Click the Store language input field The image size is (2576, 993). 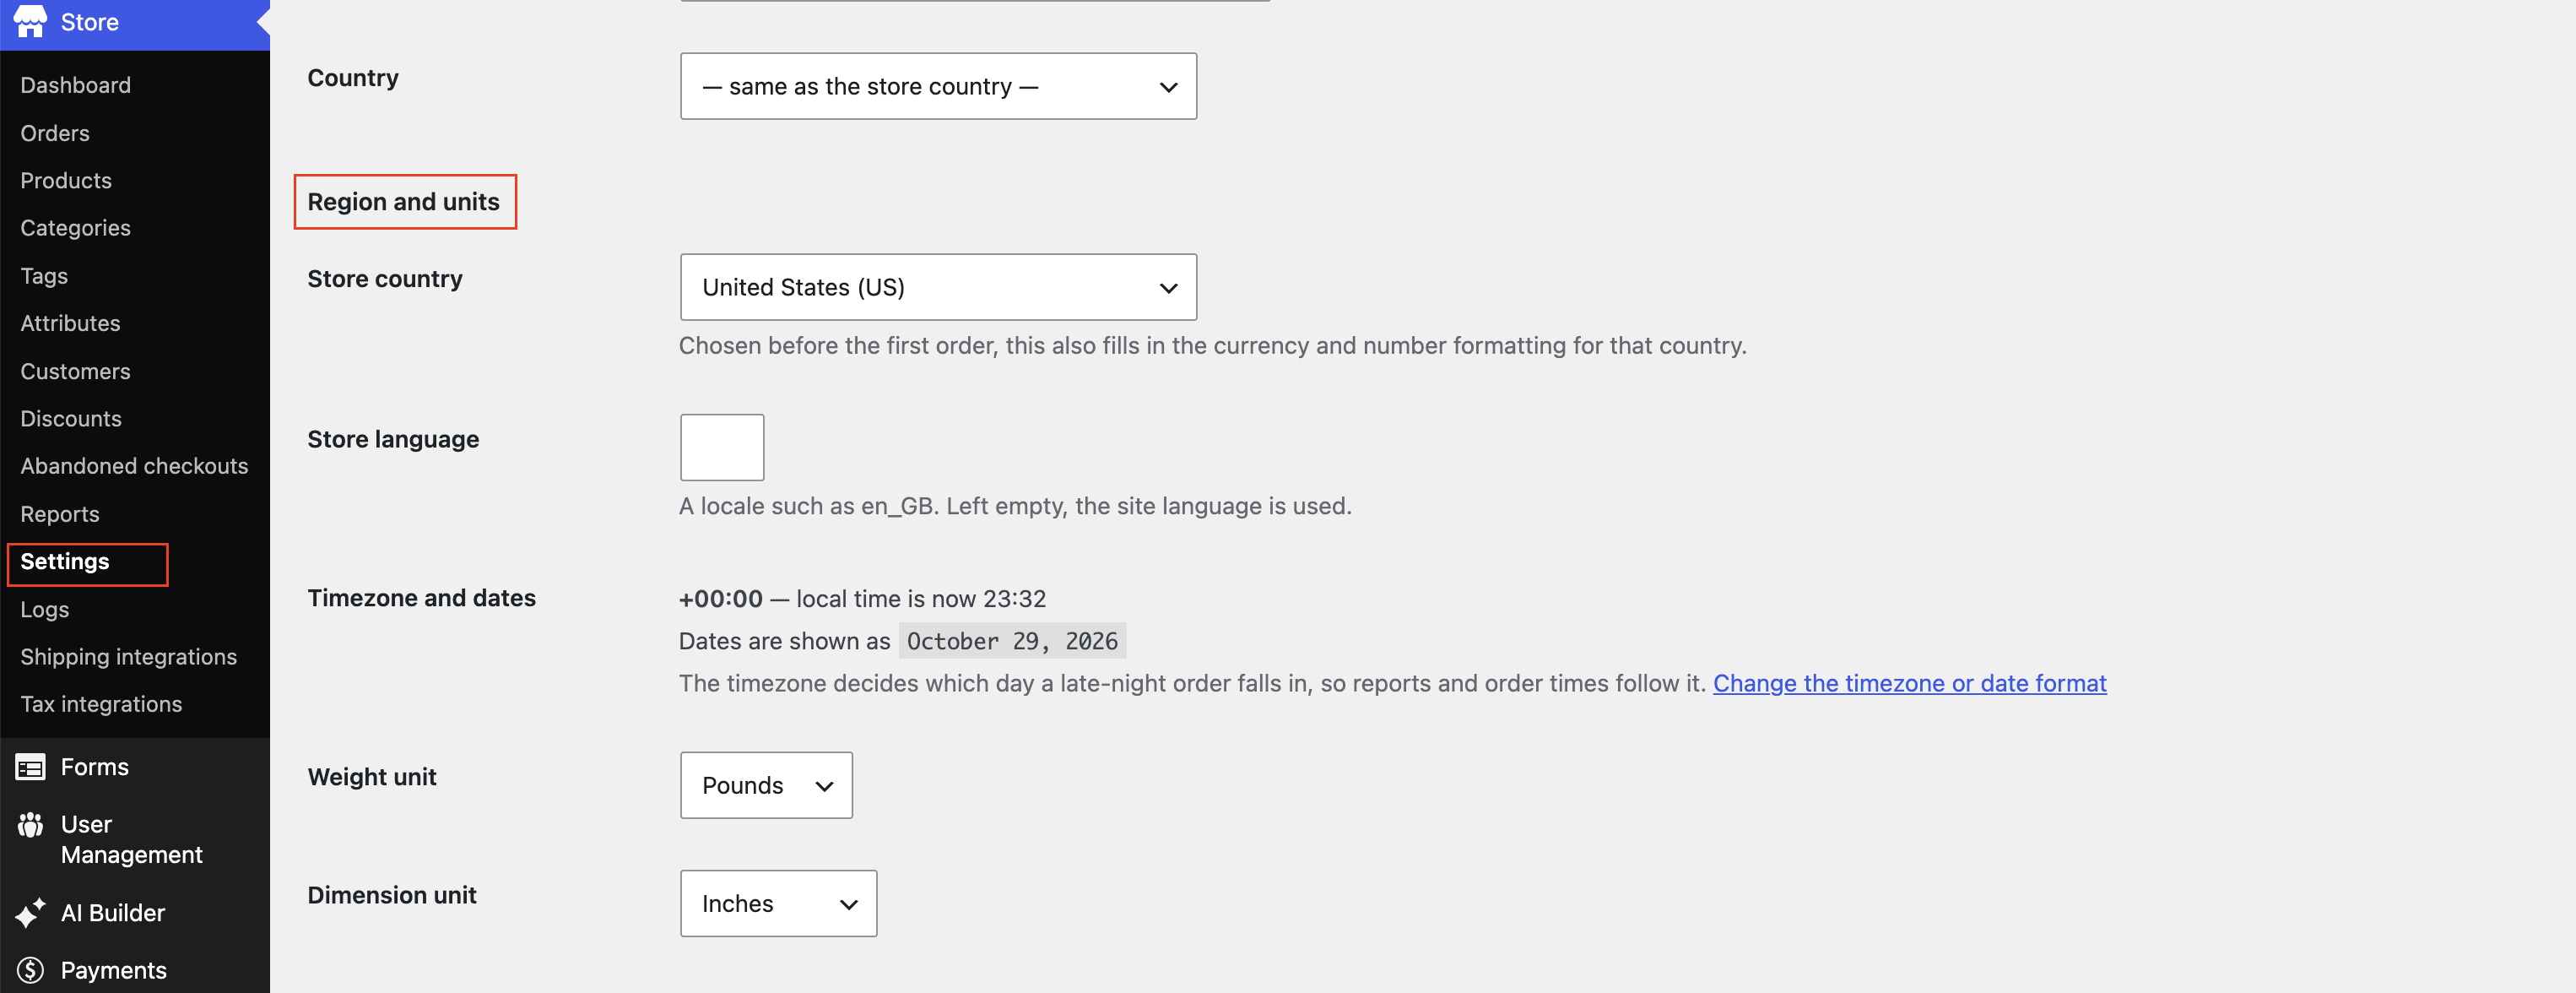(722, 447)
